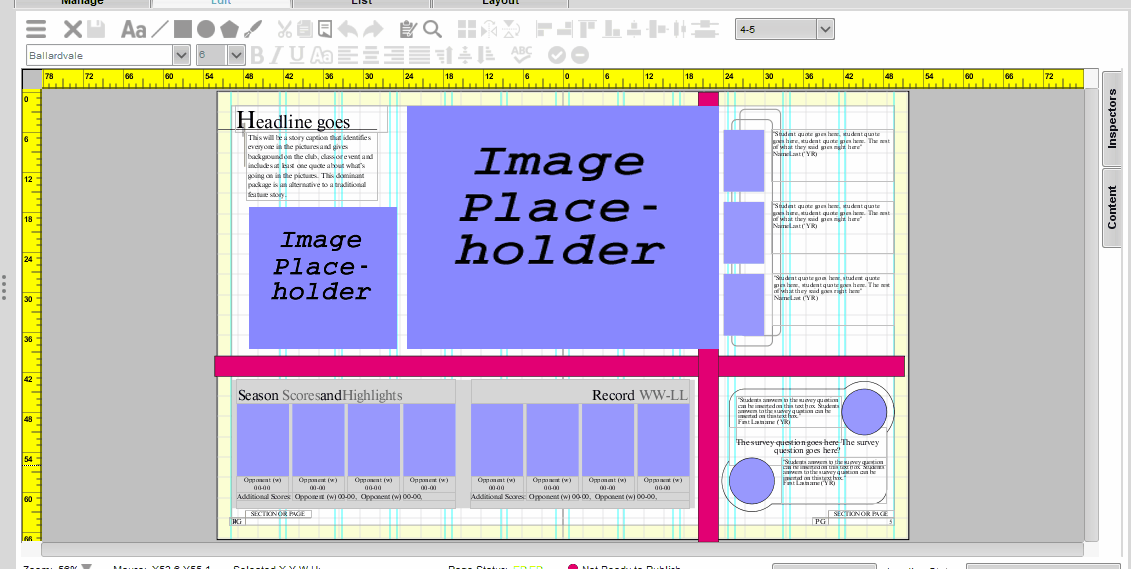Click the minus reject circle icon
Viewport: 1131px width, 569px height.
tap(580, 55)
